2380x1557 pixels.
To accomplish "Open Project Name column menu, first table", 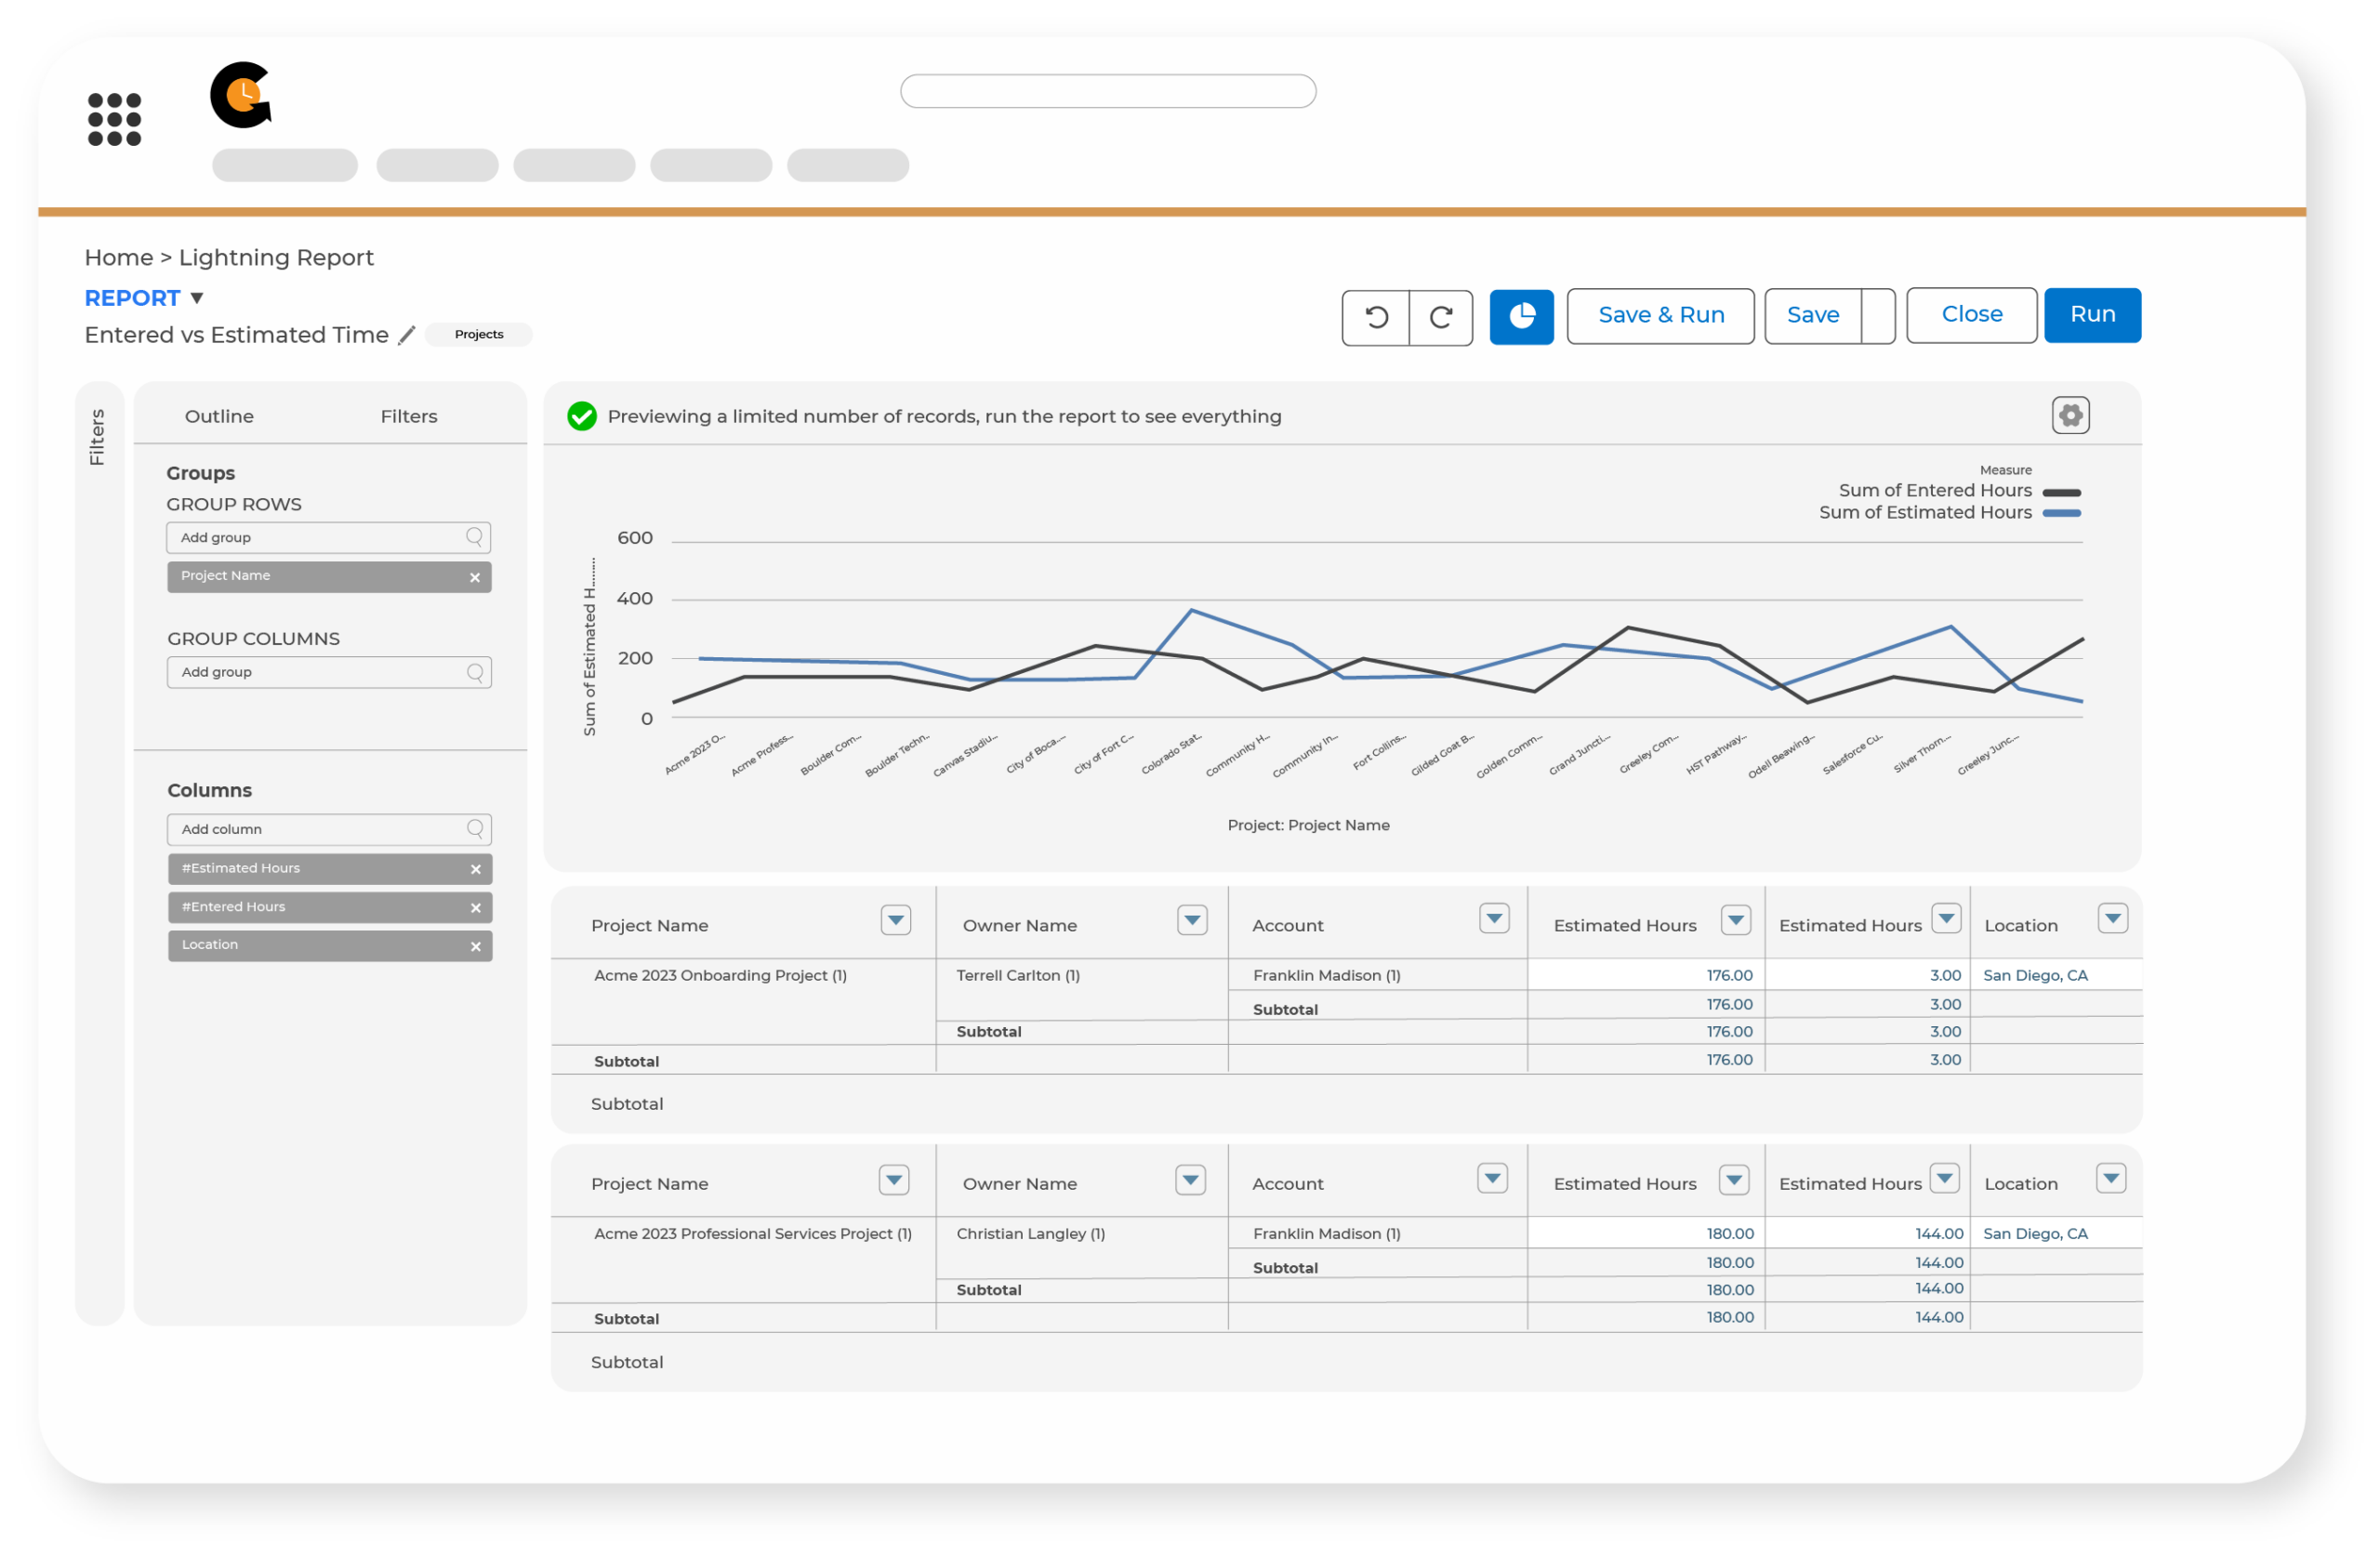I will (x=896, y=920).
